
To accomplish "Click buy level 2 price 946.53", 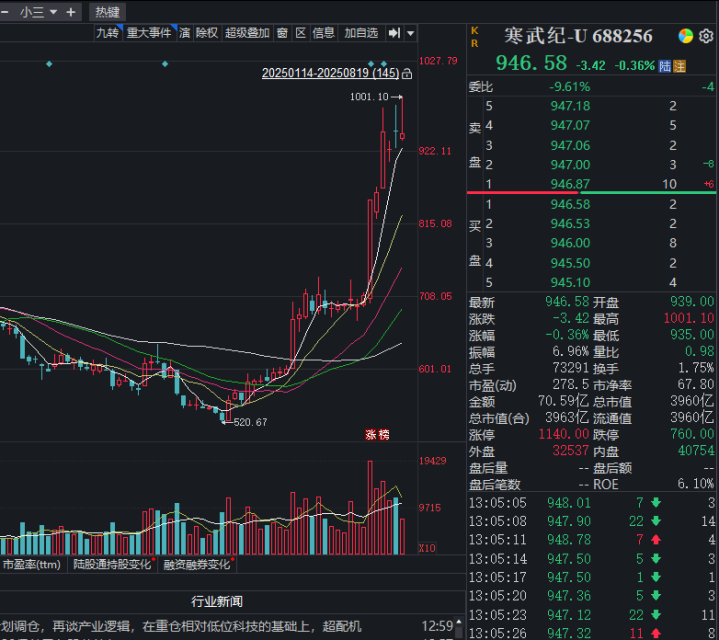I will click(570, 224).
